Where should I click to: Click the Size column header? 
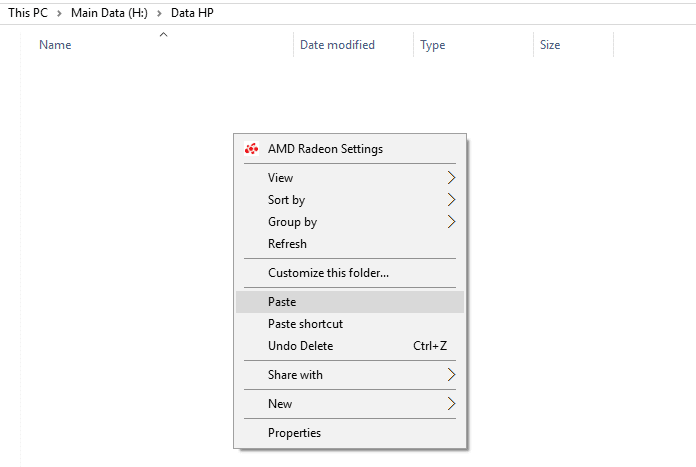tap(573, 45)
